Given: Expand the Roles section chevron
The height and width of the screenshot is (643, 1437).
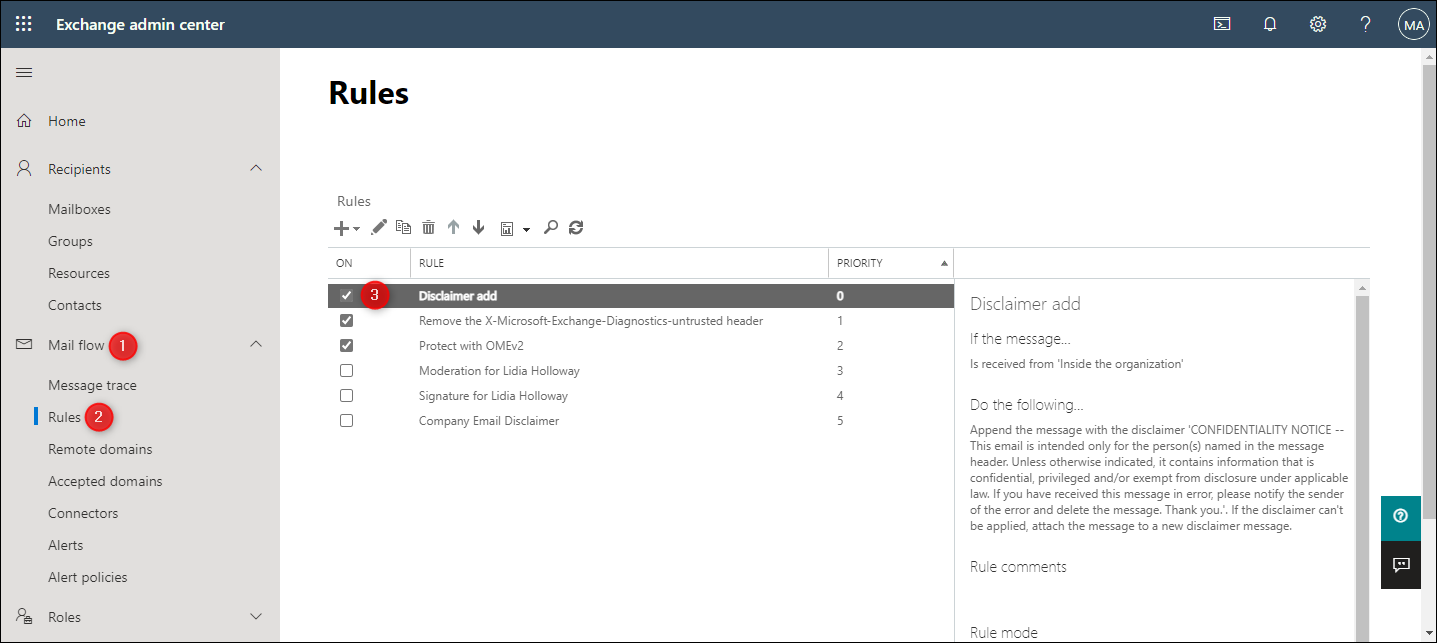Looking at the screenshot, I should (x=256, y=617).
